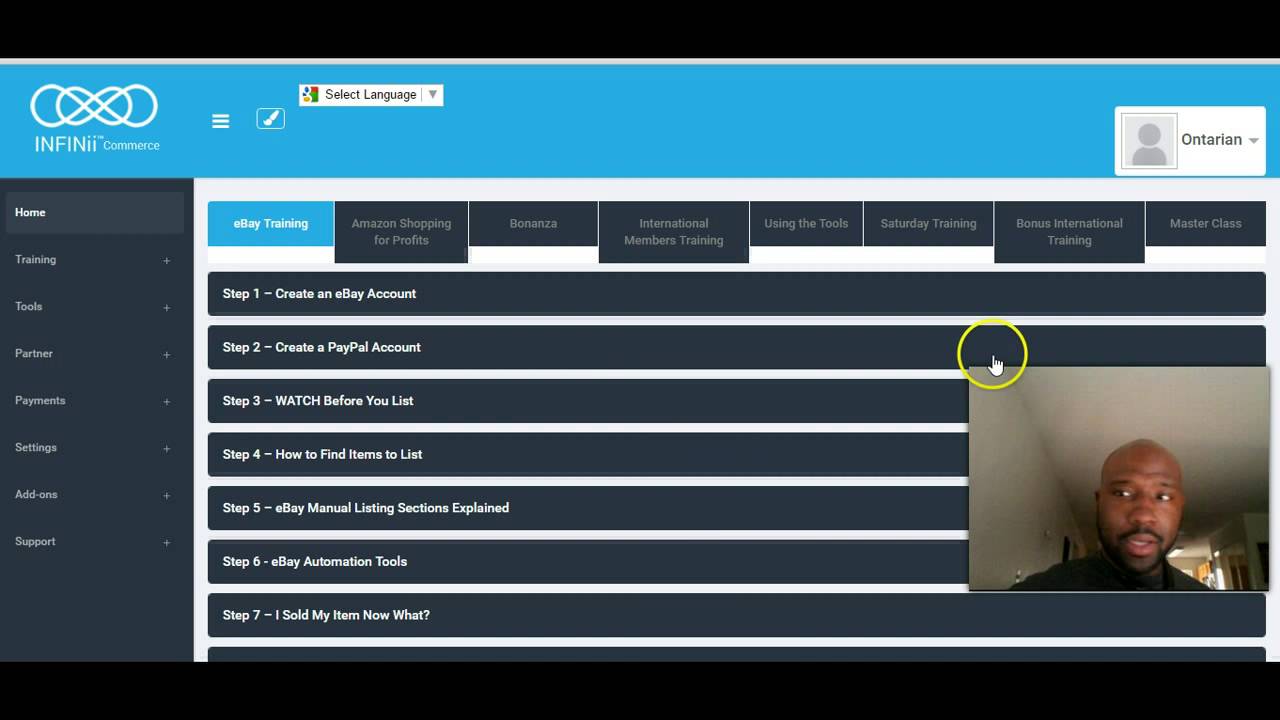The height and width of the screenshot is (720, 1280).
Task: Expand Tools with its plus icon
Action: (x=167, y=307)
